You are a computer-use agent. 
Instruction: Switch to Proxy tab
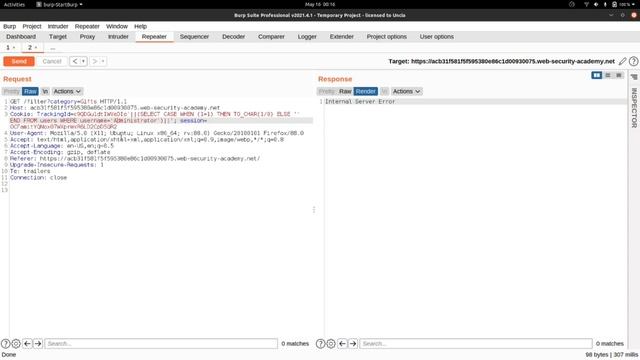87,37
